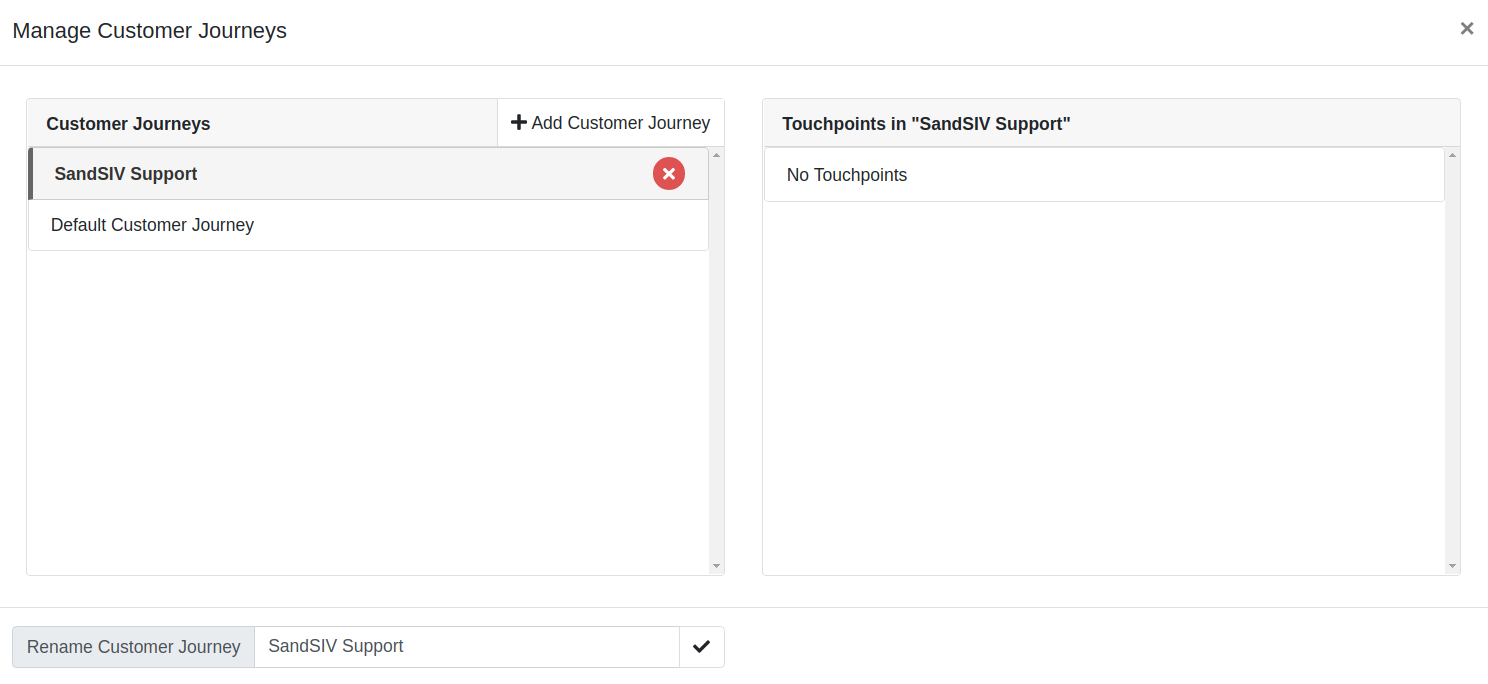Click the down arrow of the journeys list scrollbar
The image size is (1488, 684).
[716, 566]
